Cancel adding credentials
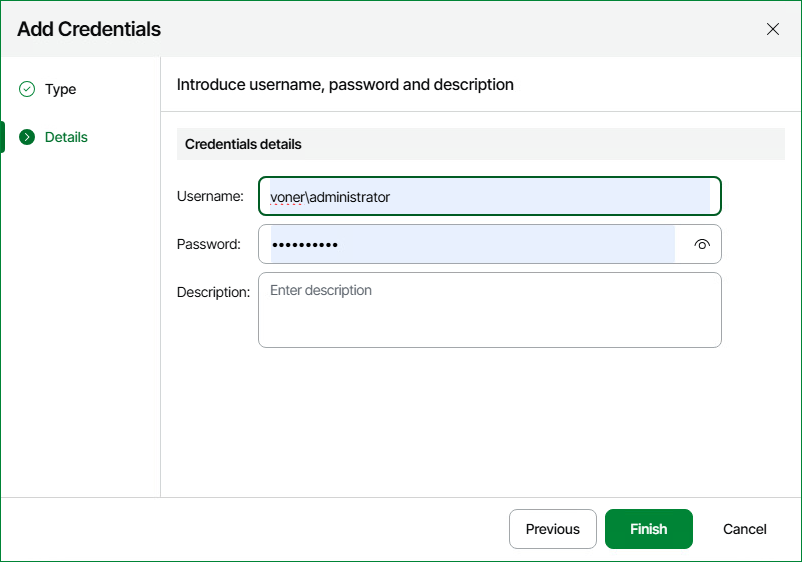 tap(744, 529)
